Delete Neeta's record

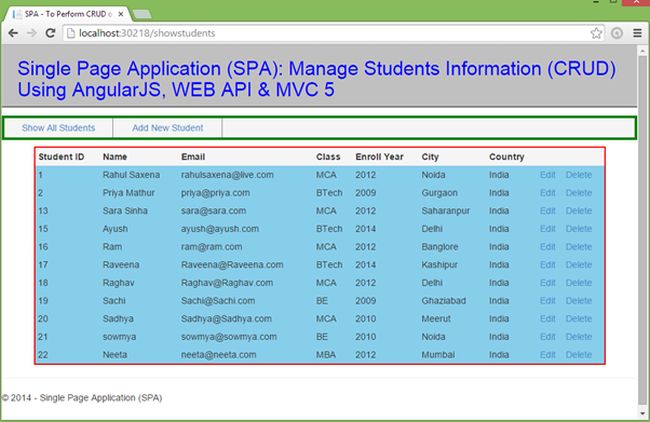pos(579,355)
